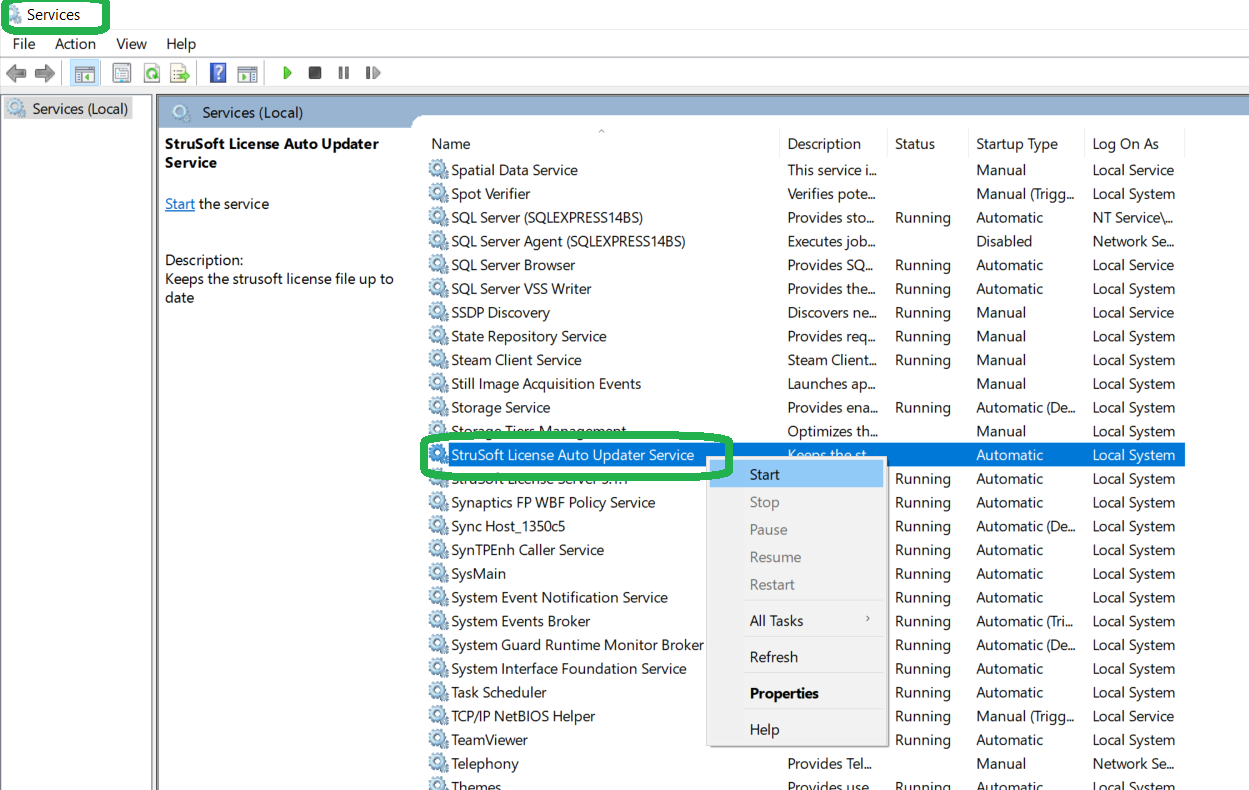
Task: Click the Restart Service toolbar icon
Action: pos(372,73)
